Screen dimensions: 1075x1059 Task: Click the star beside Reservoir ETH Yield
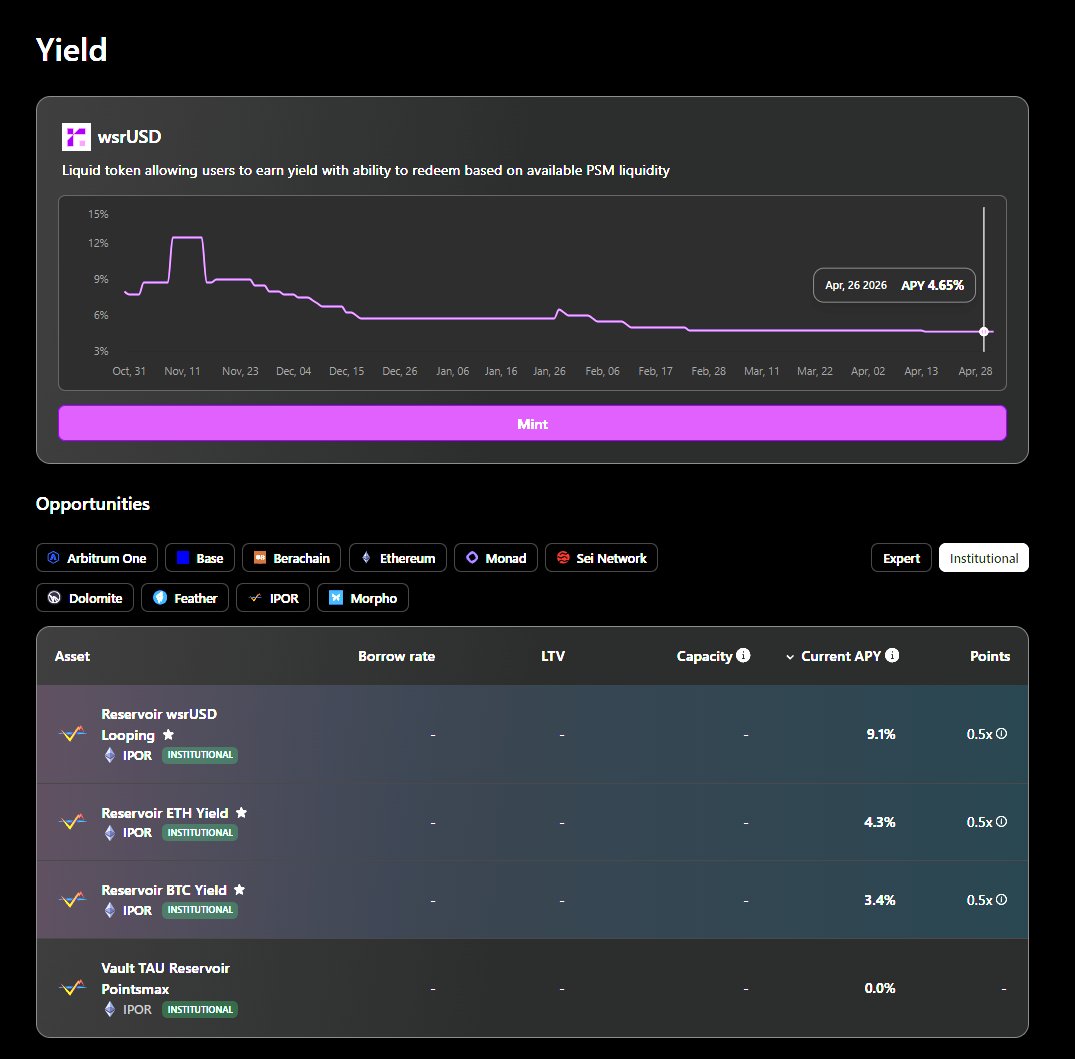[241, 812]
